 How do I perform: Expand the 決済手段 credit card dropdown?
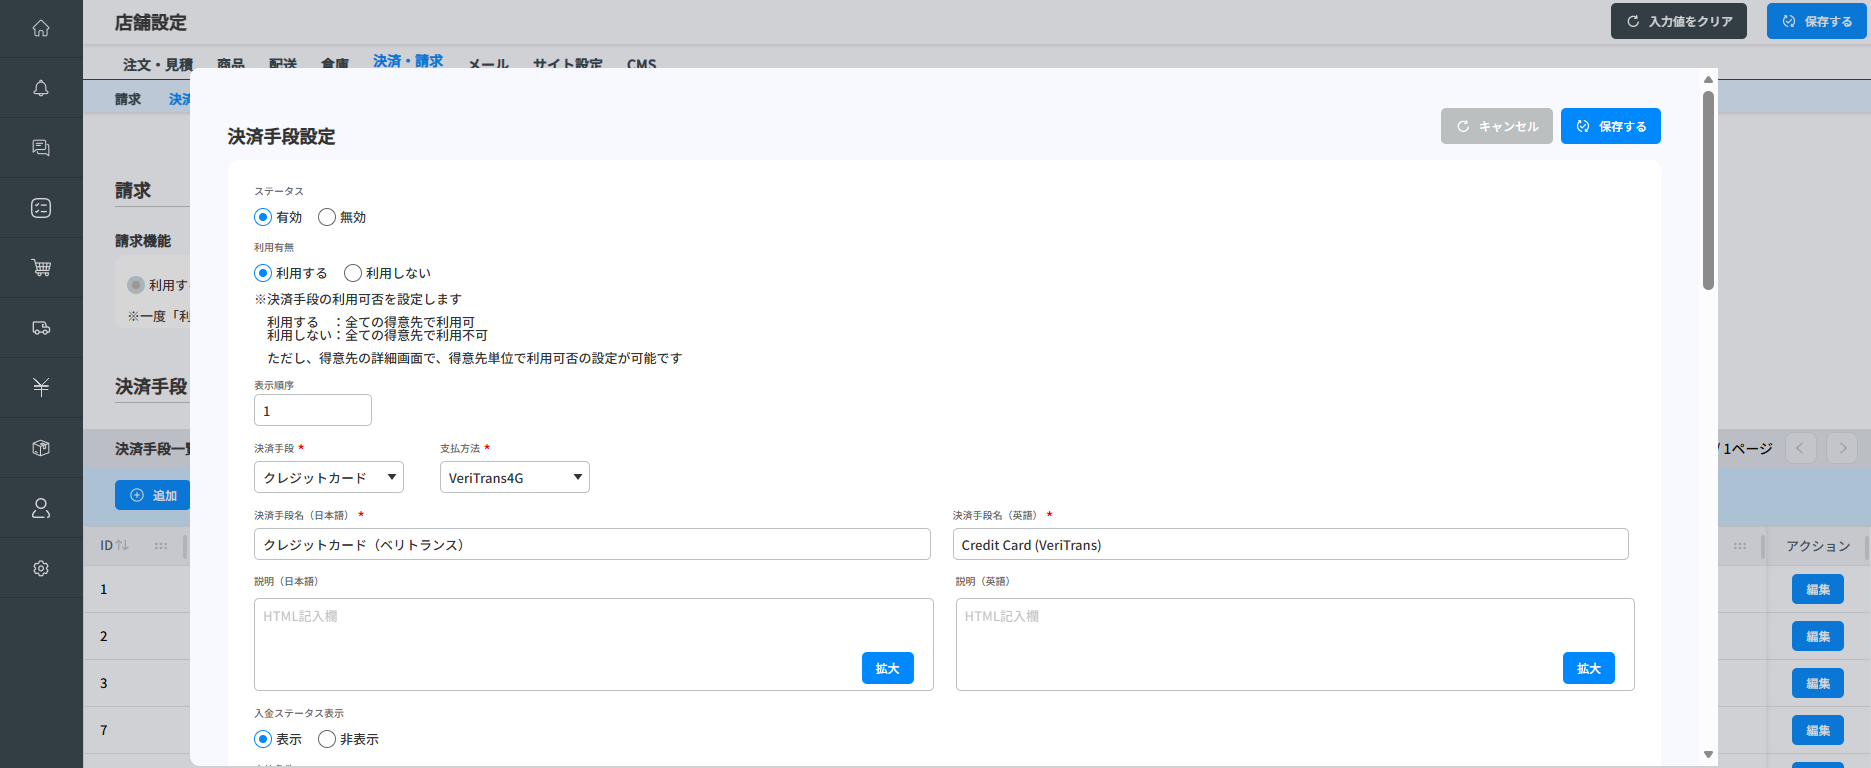coord(329,478)
